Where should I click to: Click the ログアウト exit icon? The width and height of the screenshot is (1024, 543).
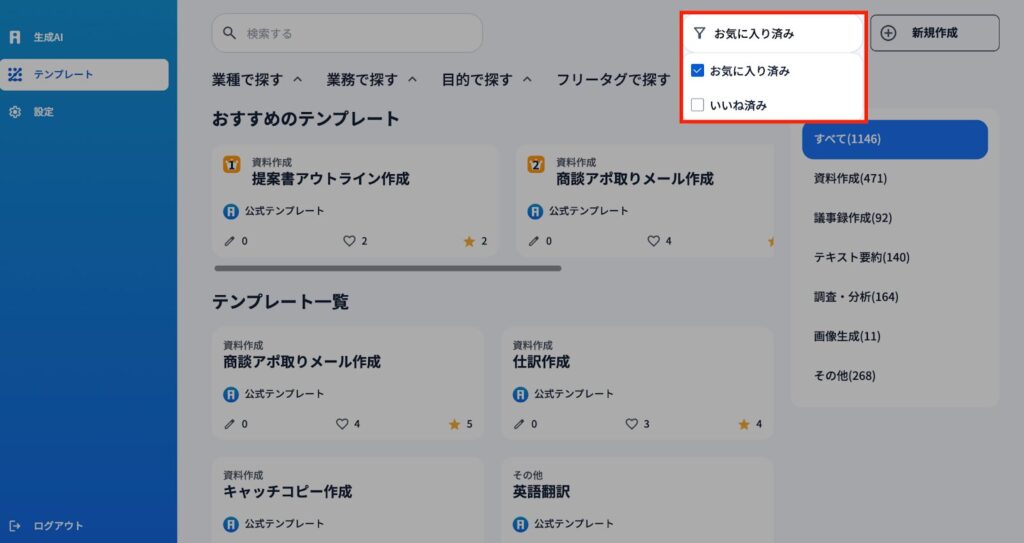coord(15,526)
